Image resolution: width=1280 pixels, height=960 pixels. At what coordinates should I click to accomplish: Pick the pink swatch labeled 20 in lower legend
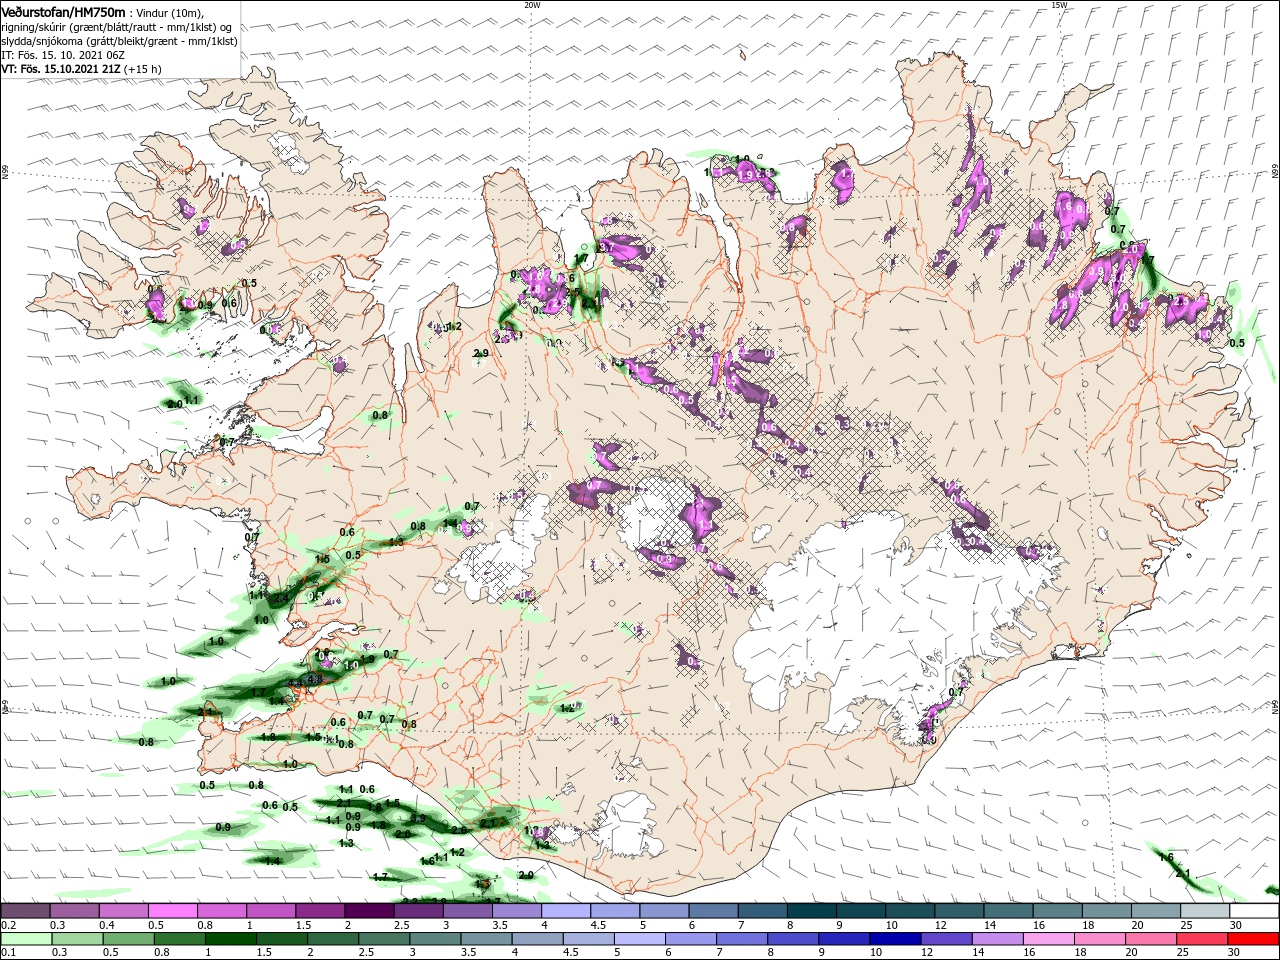click(1152, 938)
